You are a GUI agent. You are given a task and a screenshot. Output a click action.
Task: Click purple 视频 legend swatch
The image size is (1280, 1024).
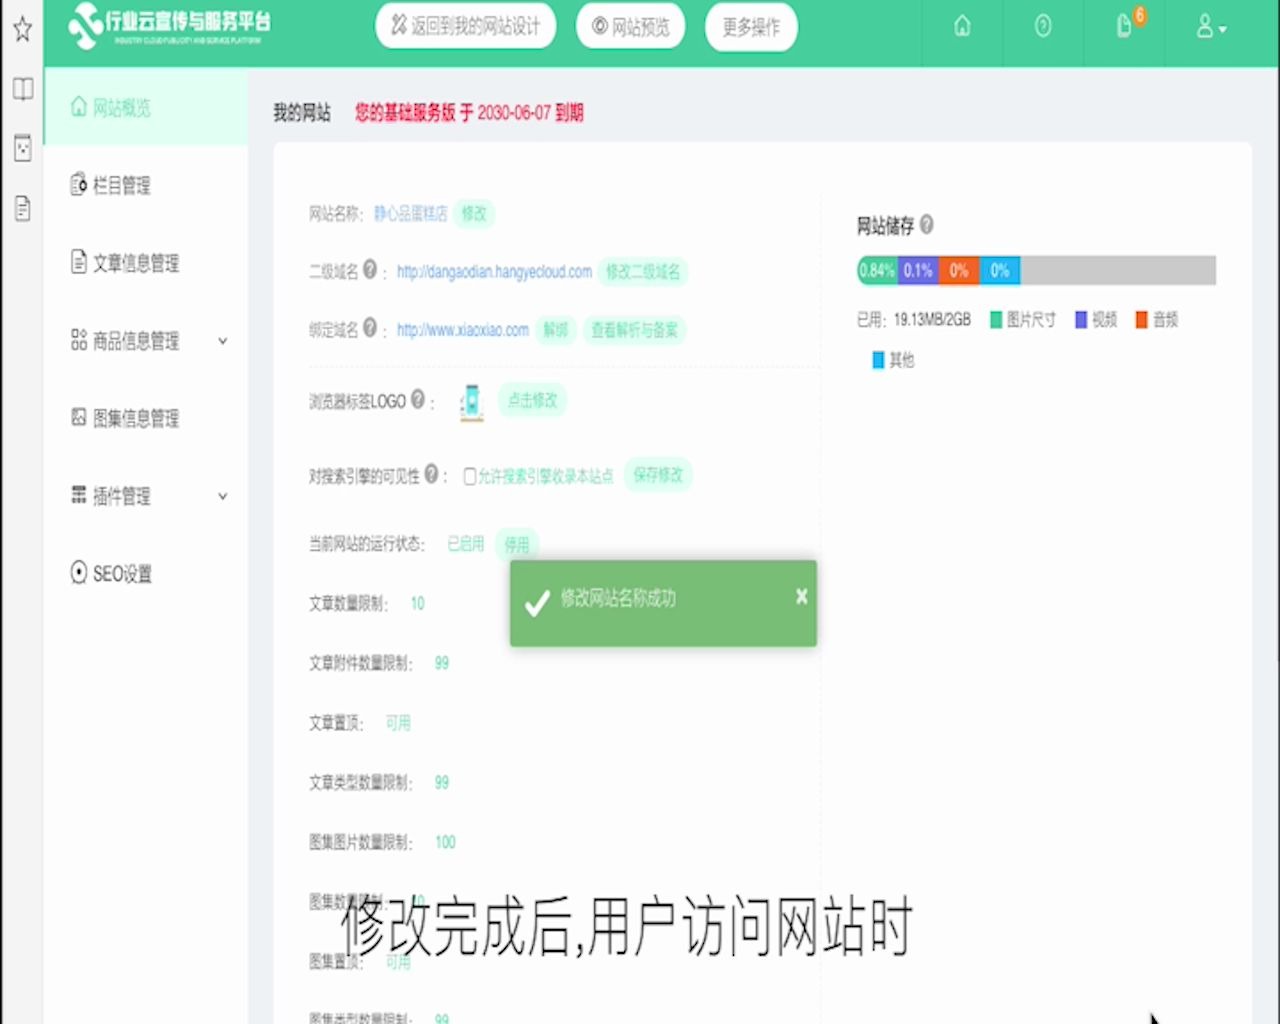tap(1081, 320)
